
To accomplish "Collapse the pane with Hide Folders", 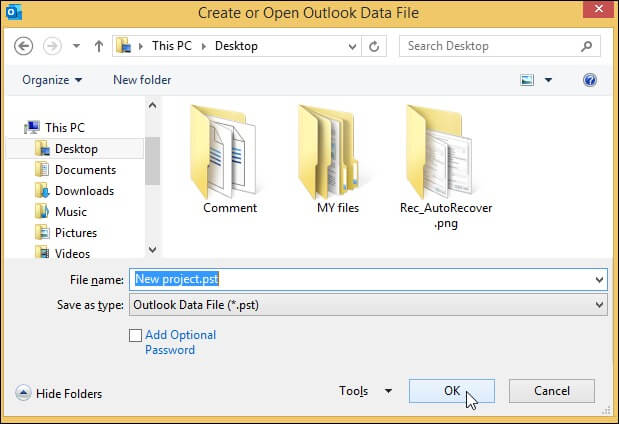I will pos(60,393).
